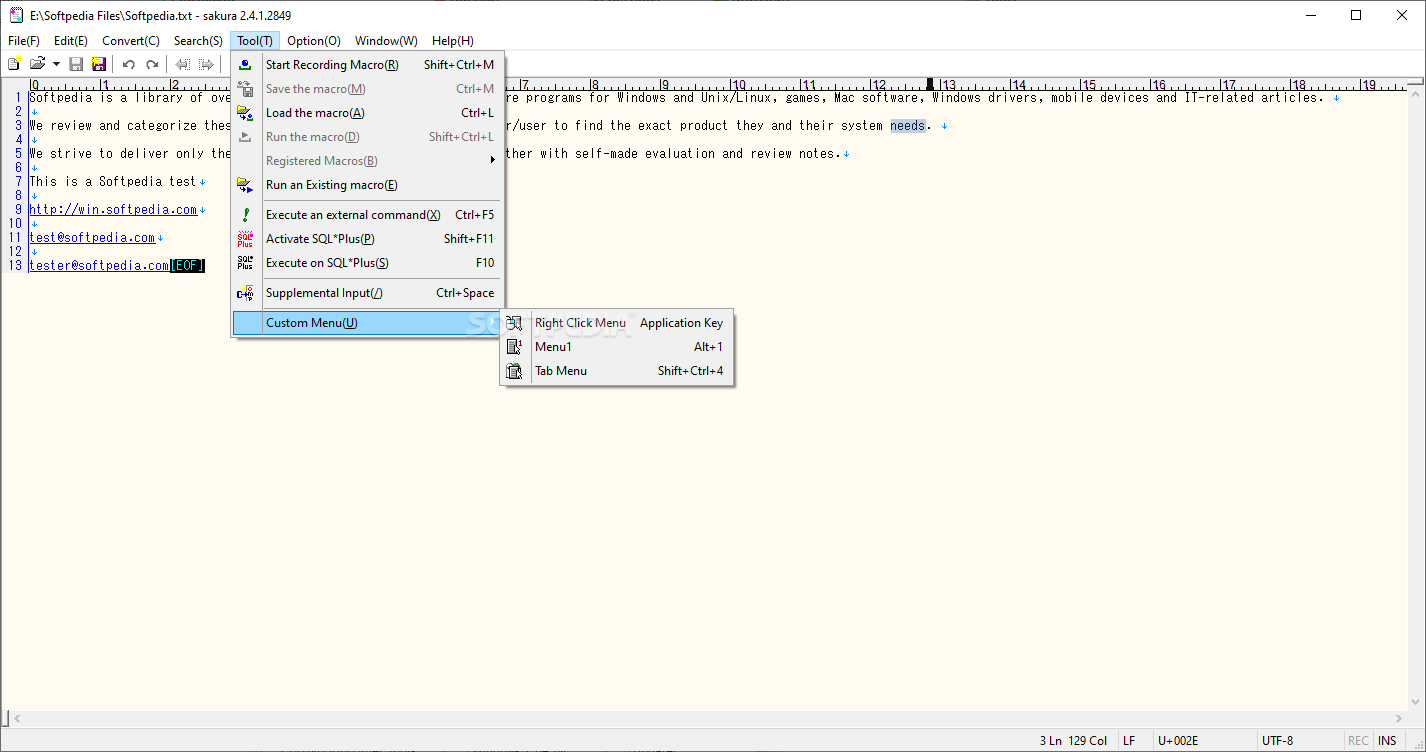Image resolution: width=1426 pixels, height=752 pixels.
Task: Click the Save As toolbar icon
Action: 99,64
